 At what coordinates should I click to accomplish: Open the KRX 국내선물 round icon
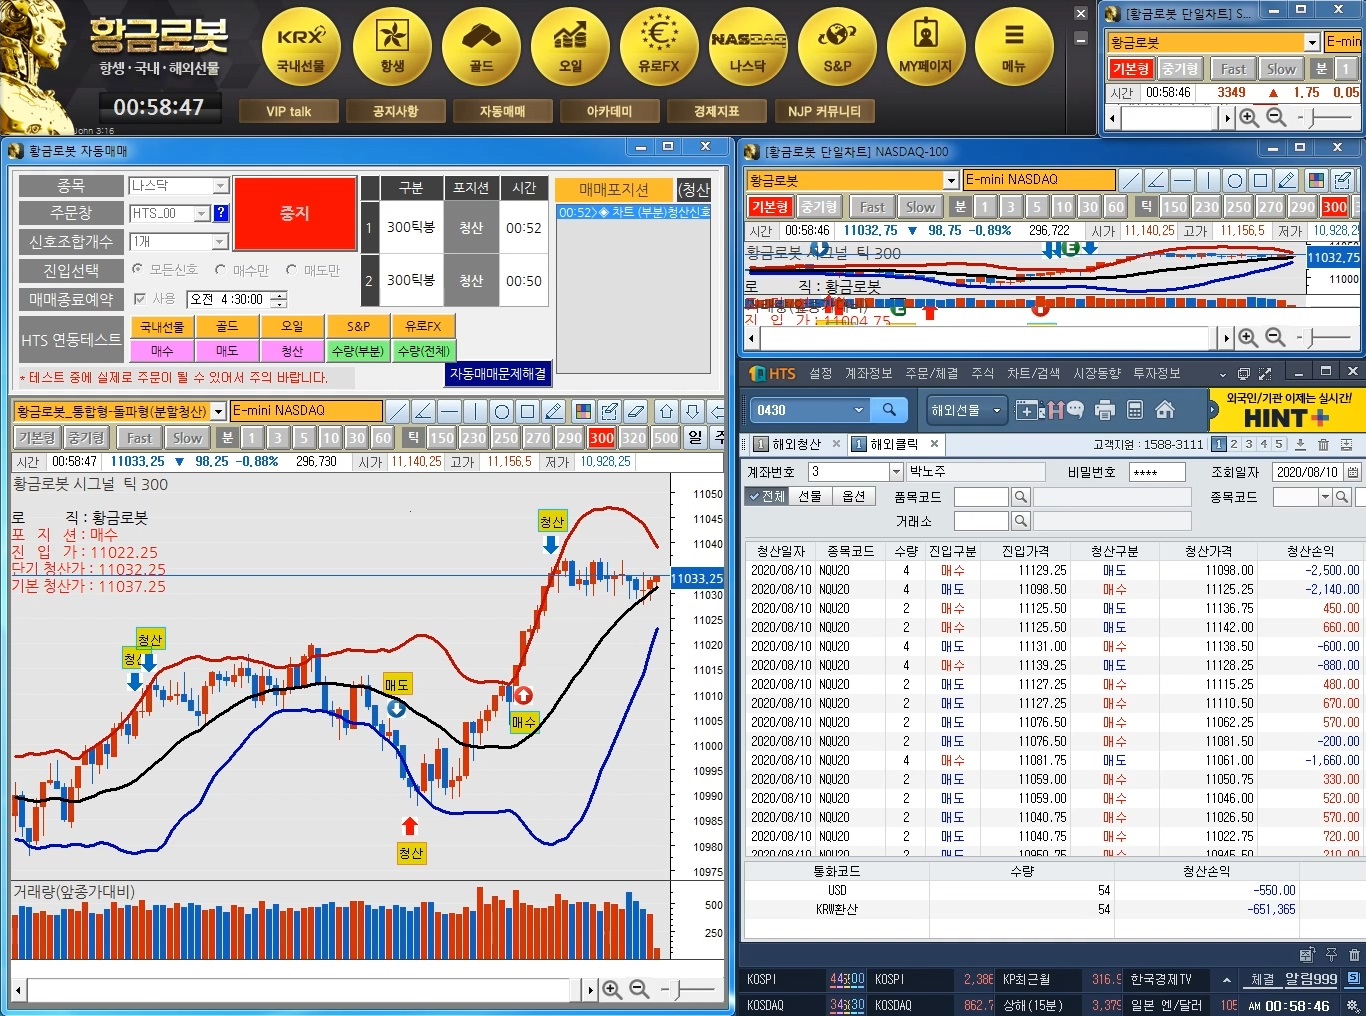tap(301, 46)
